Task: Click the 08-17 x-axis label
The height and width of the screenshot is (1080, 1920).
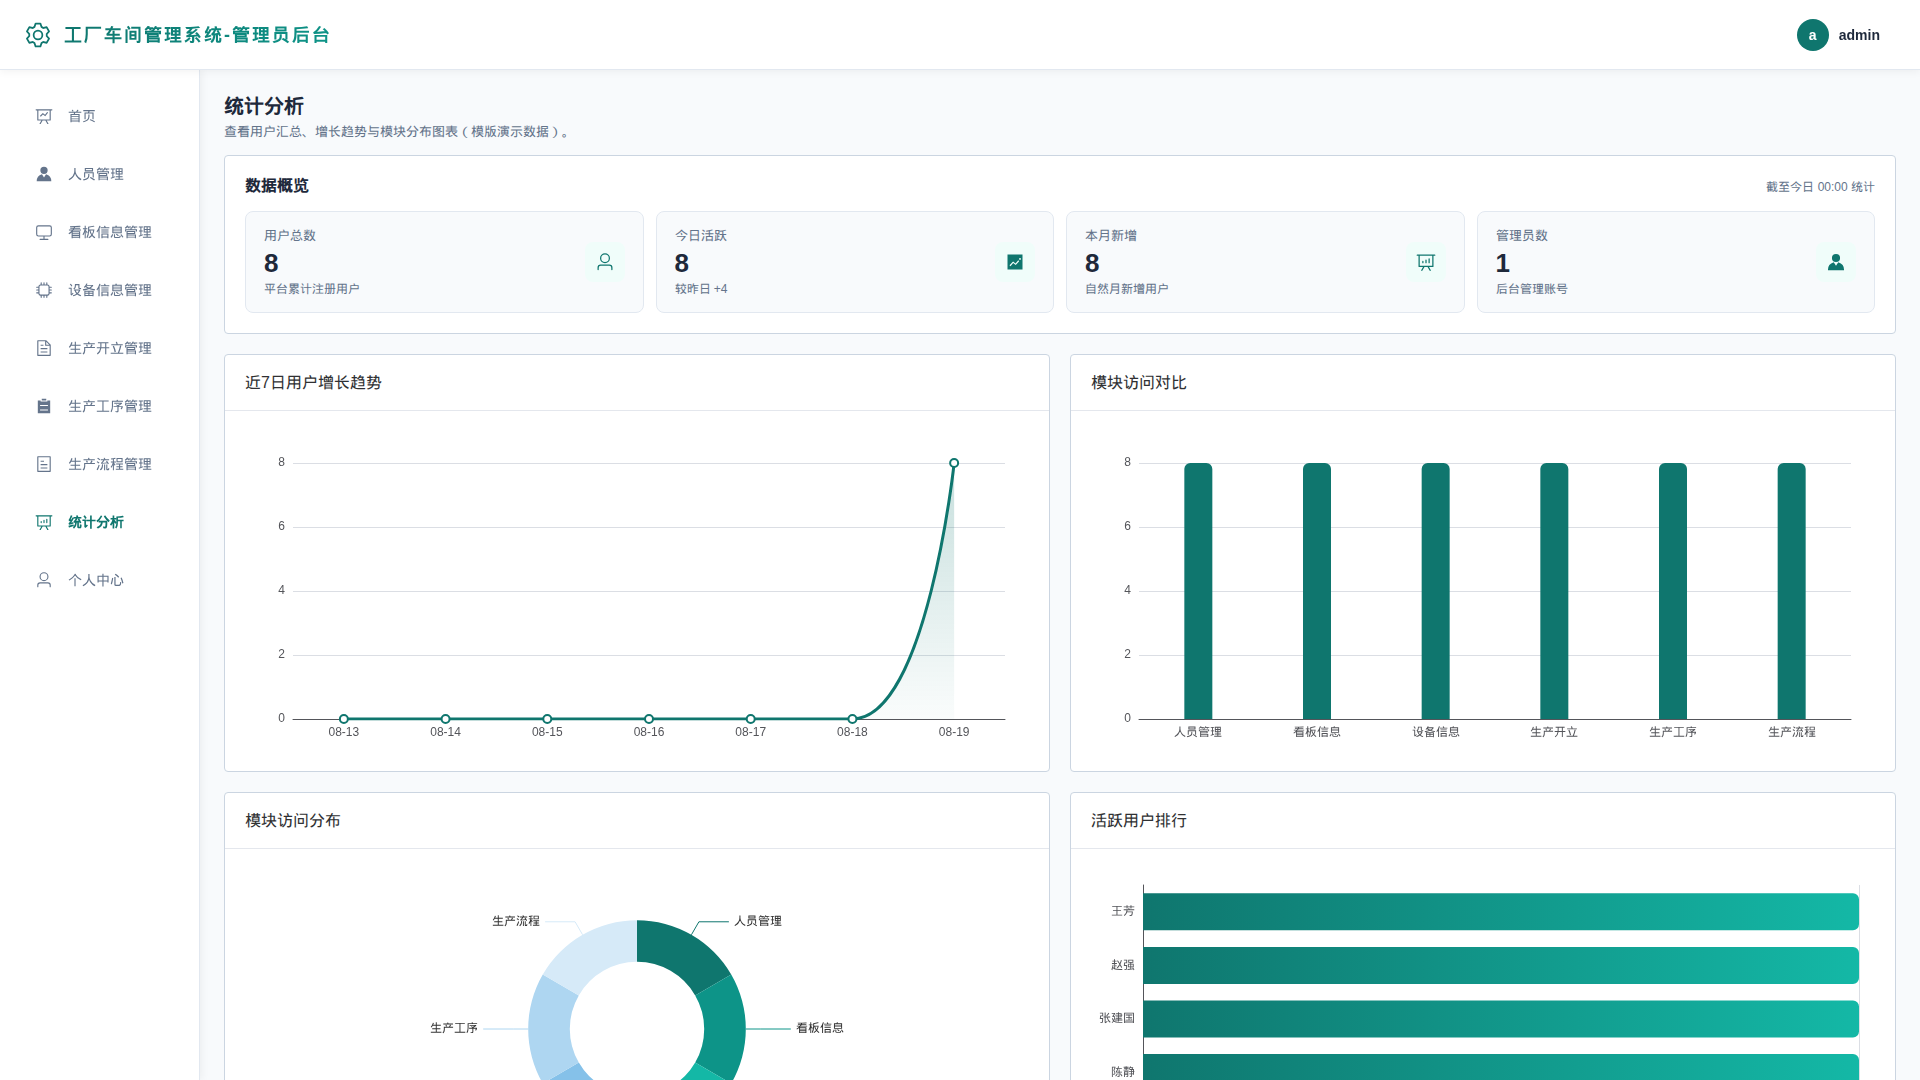Action: [x=751, y=732]
